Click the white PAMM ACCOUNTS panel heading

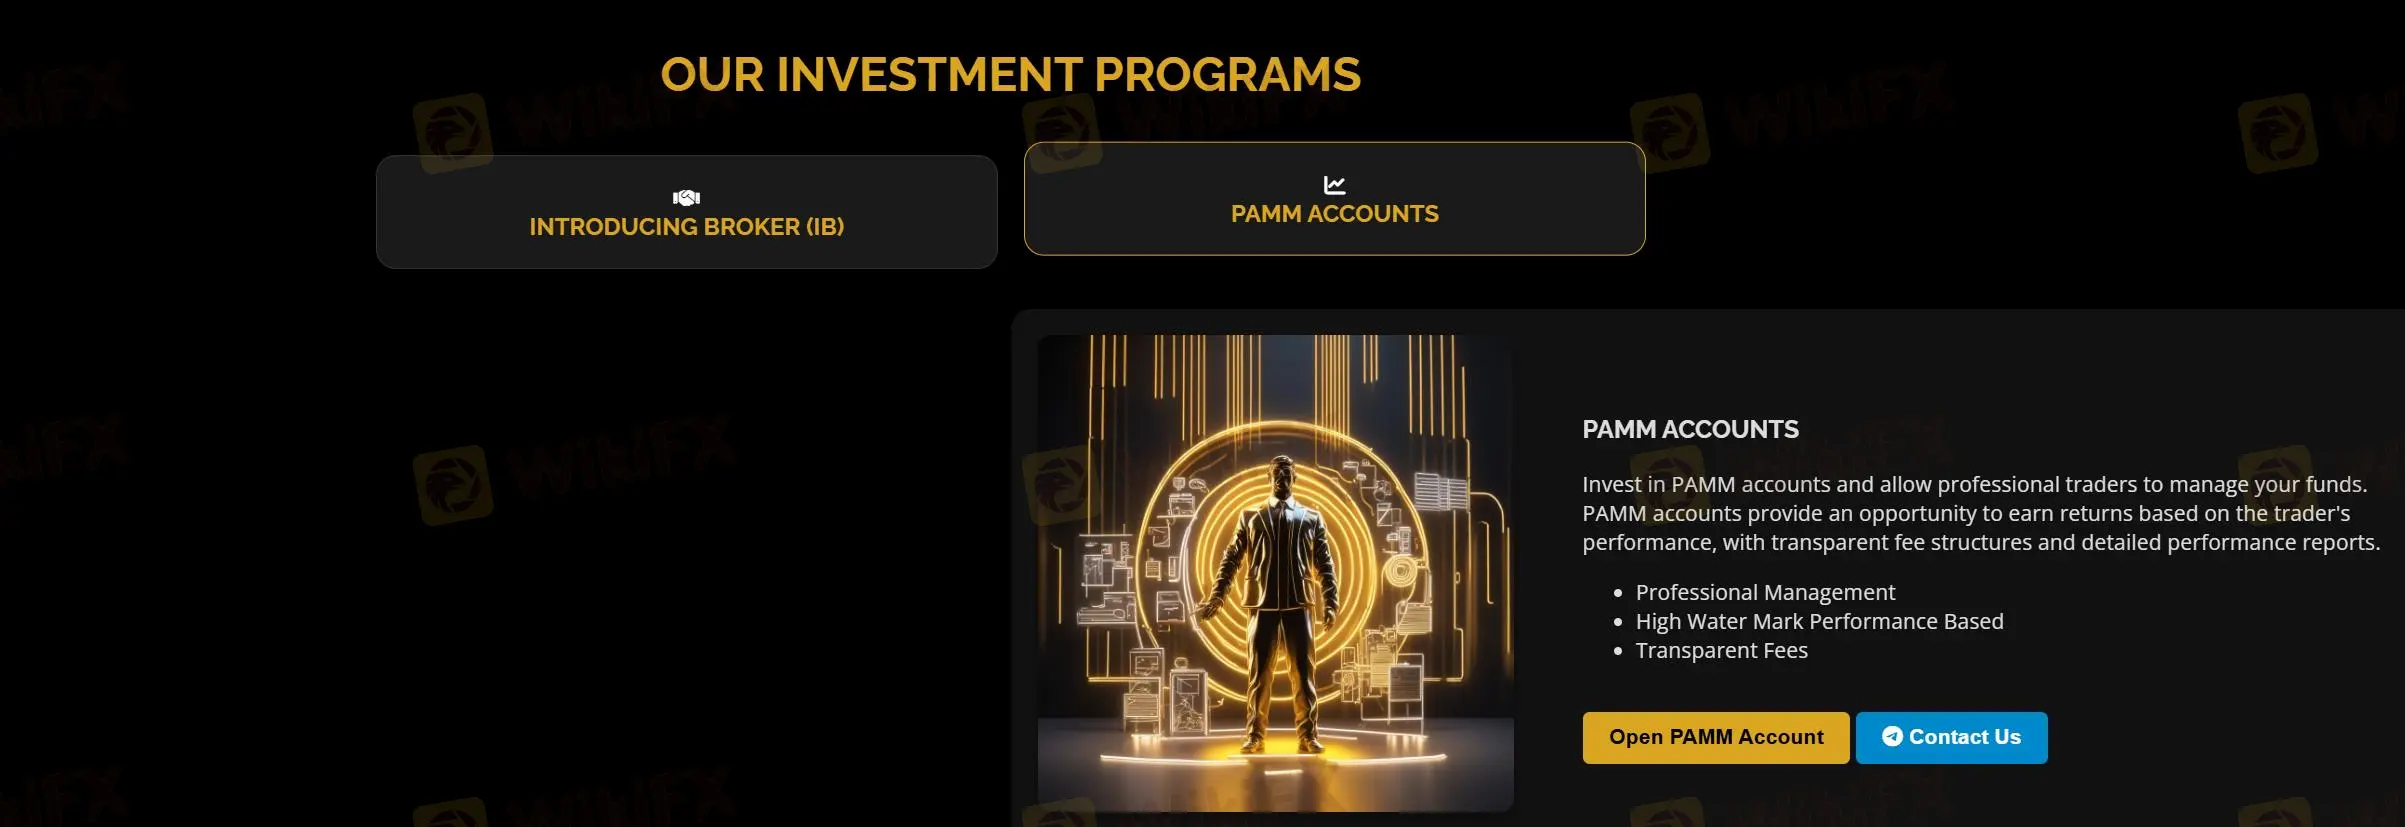pyautogui.click(x=1690, y=430)
